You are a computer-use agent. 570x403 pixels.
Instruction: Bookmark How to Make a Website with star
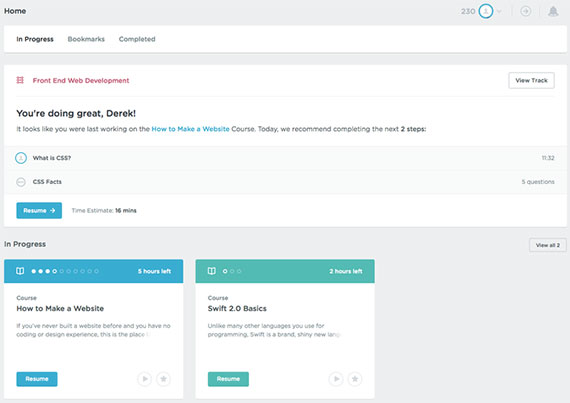point(164,379)
